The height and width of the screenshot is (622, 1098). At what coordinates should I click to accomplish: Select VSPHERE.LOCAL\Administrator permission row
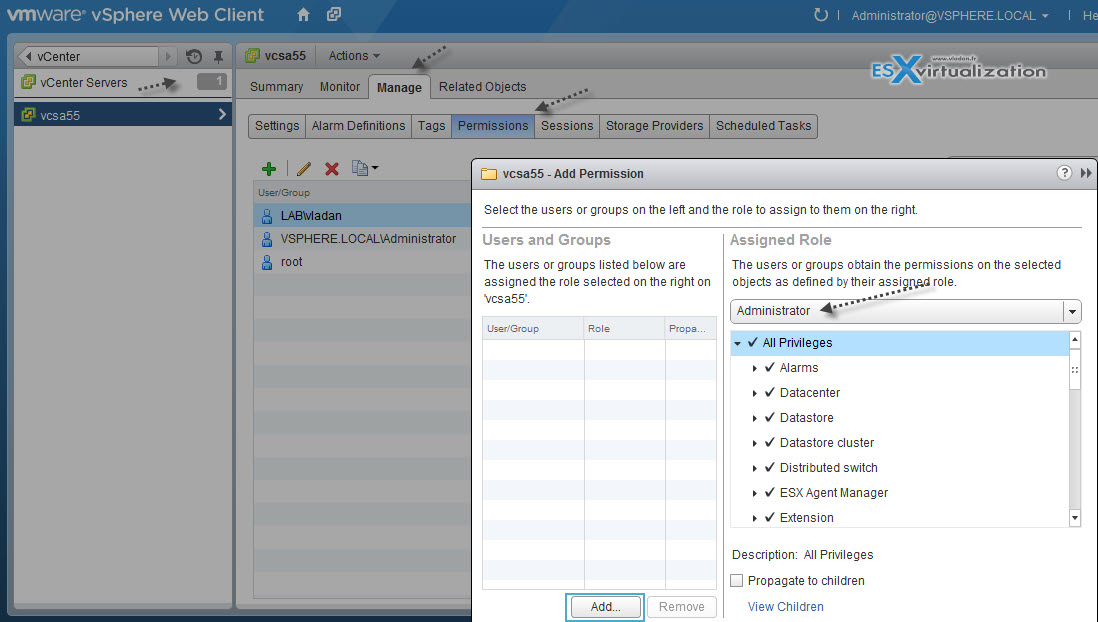(362, 239)
